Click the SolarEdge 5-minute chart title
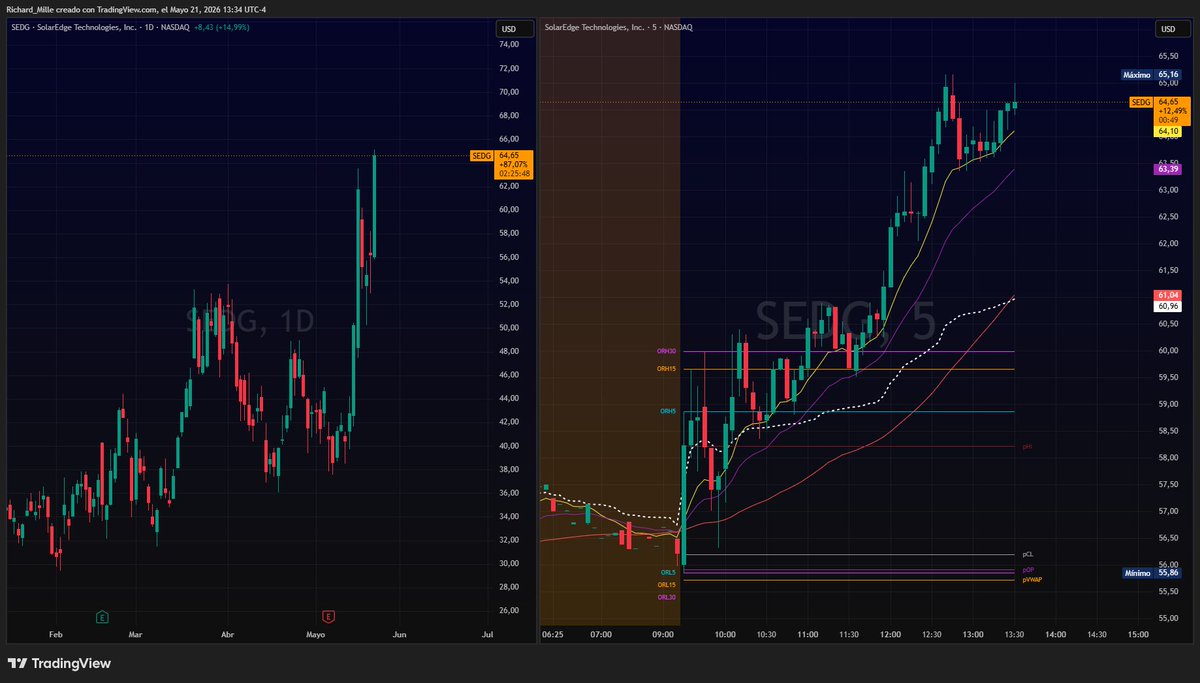 tap(618, 27)
